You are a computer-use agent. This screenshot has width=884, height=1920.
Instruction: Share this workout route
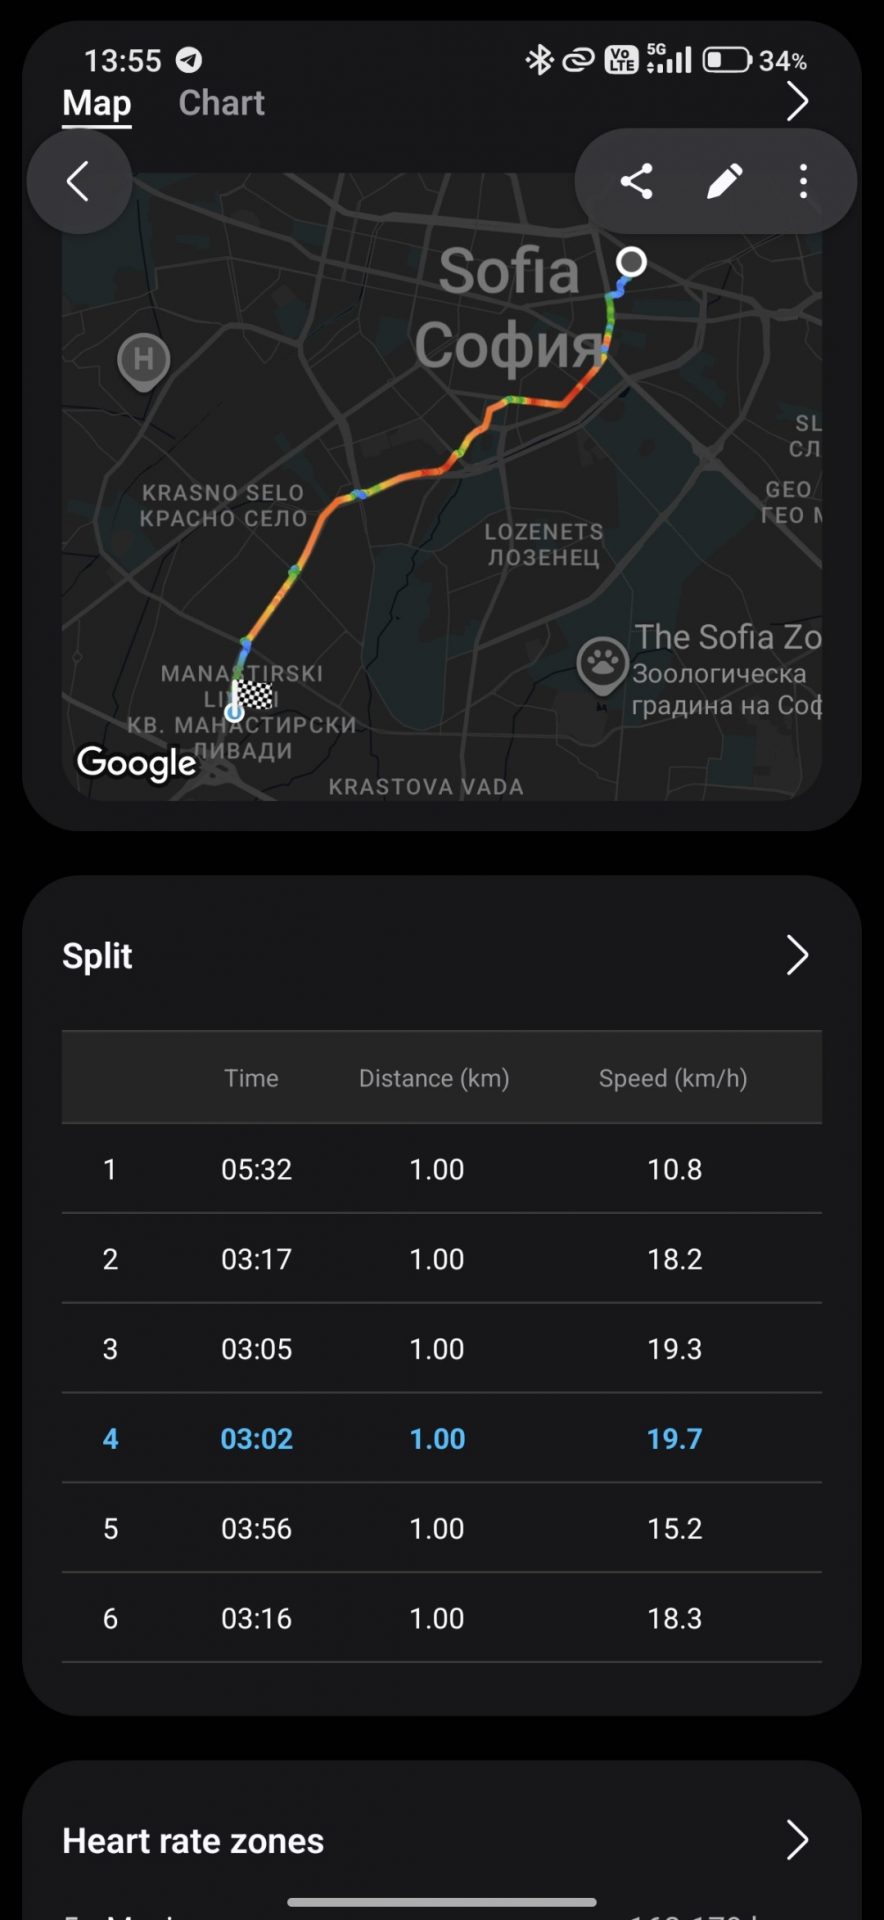pos(637,181)
